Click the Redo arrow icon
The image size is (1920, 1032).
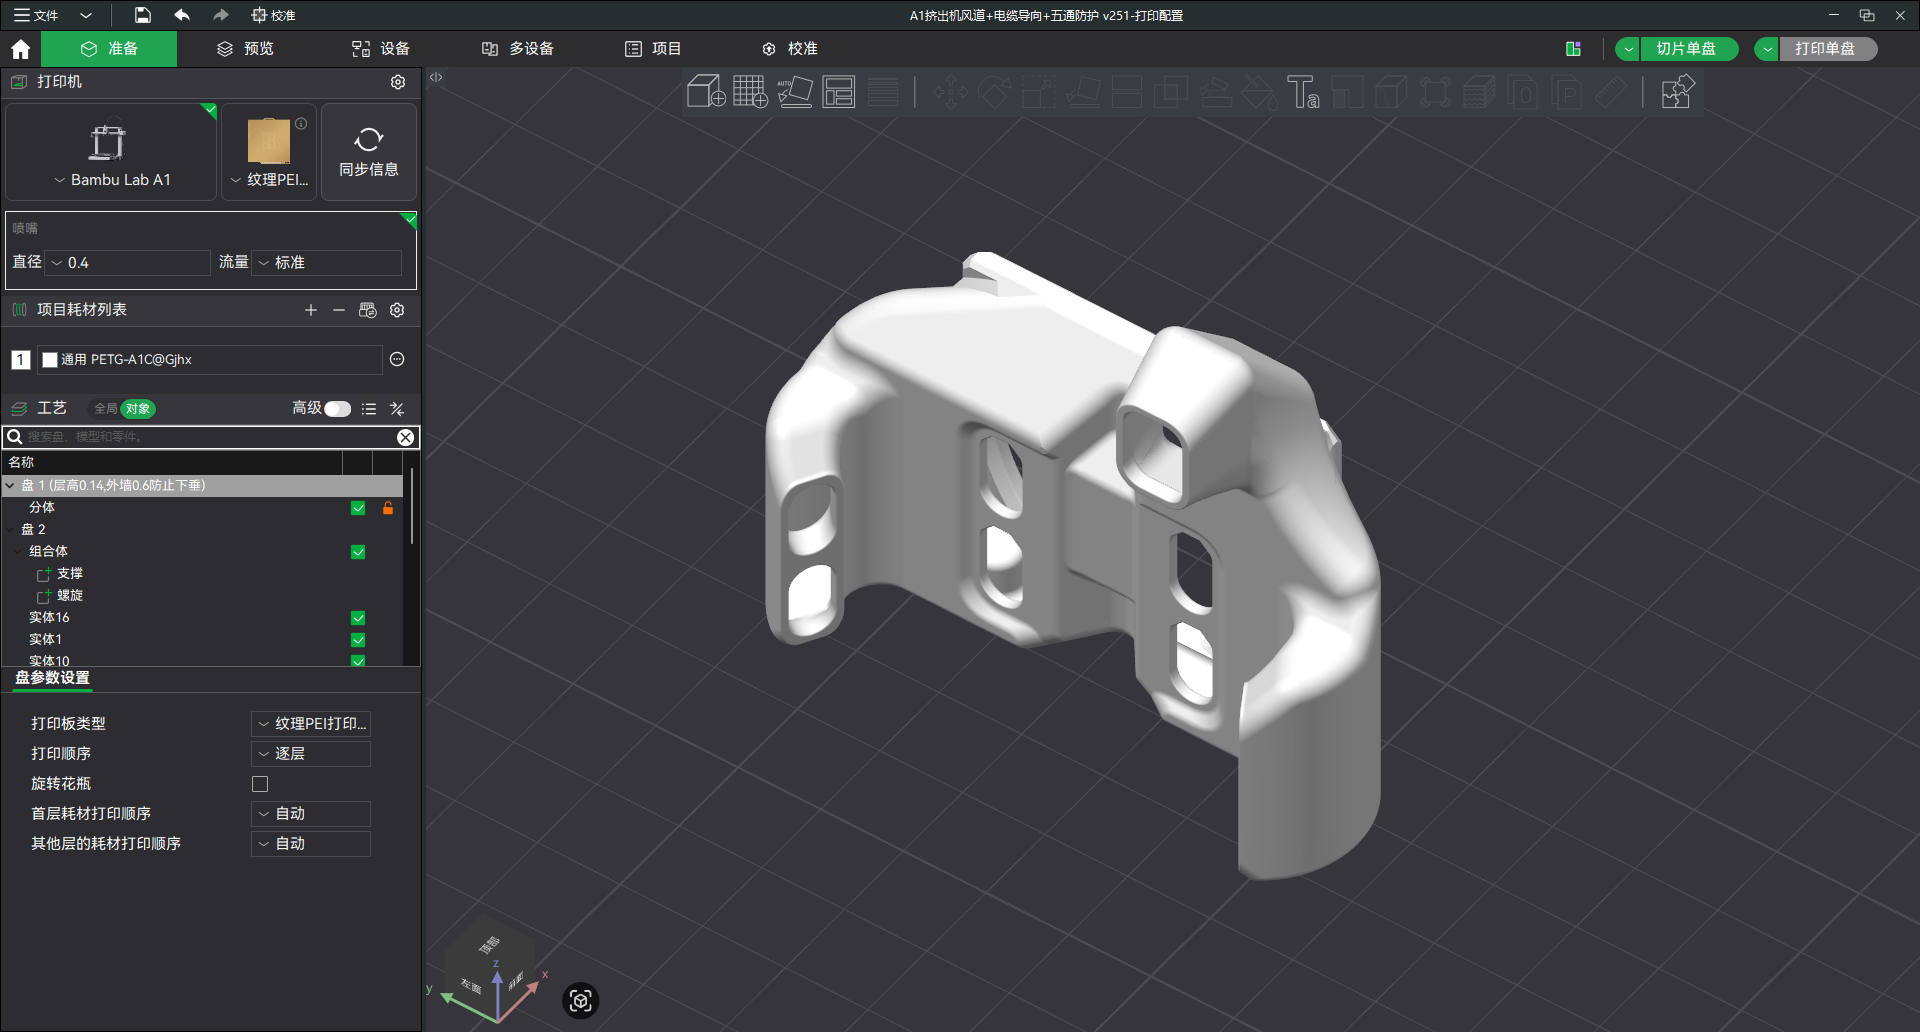pyautogui.click(x=221, y=15)
